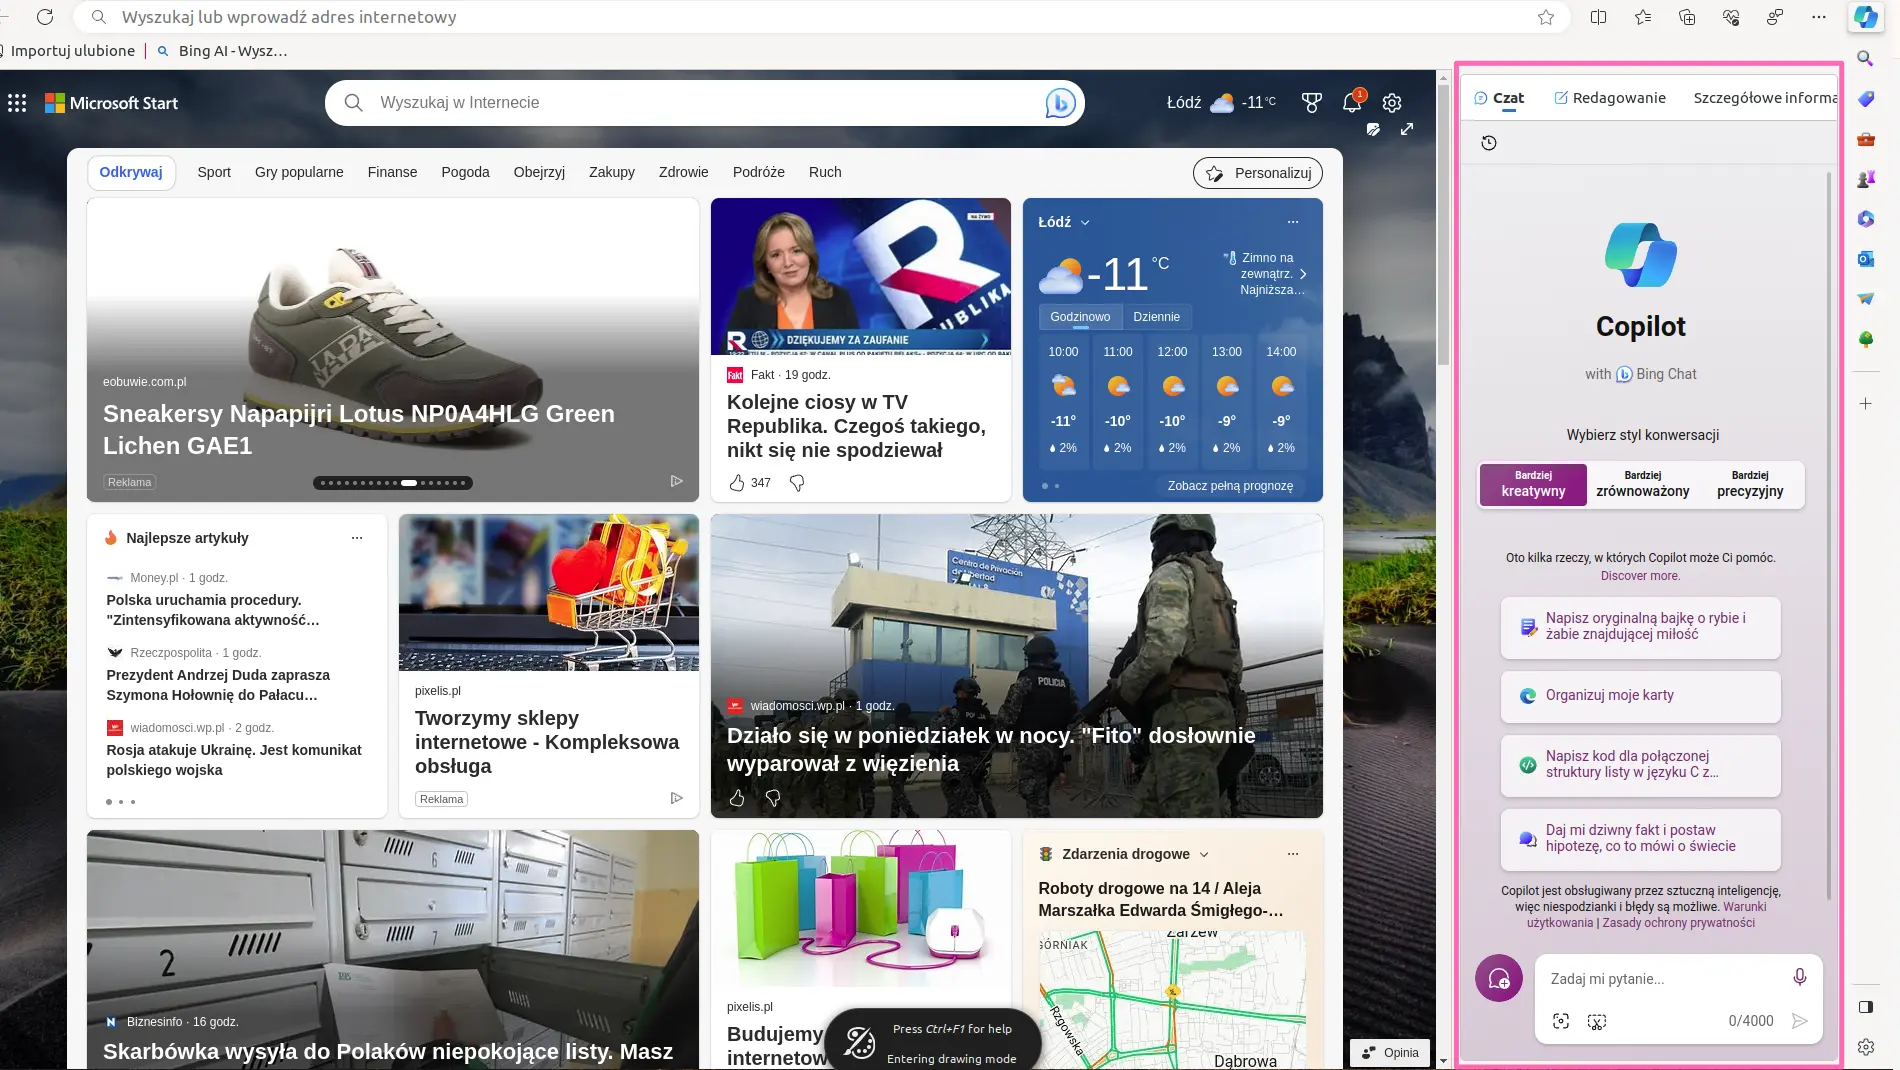Select the Bardziej kreatywny style

[x=1533, y=484]
